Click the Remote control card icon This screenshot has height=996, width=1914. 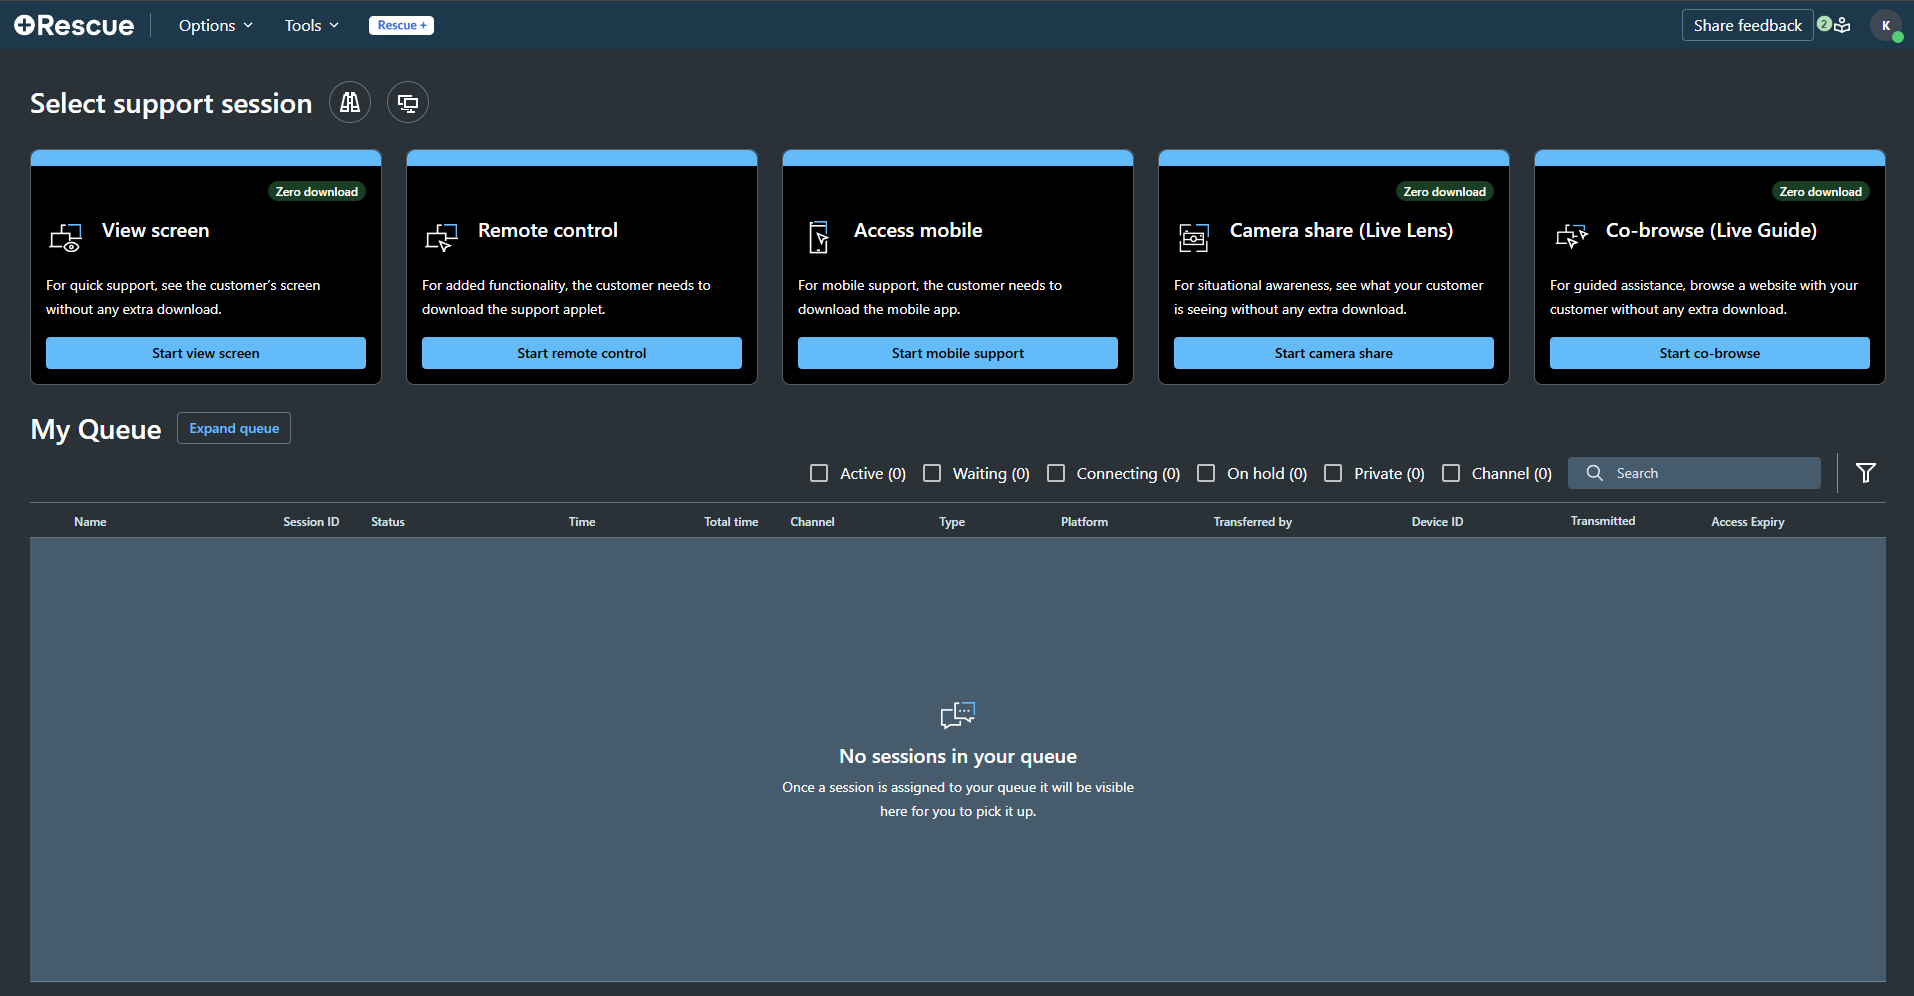click(x=442, y=237)
